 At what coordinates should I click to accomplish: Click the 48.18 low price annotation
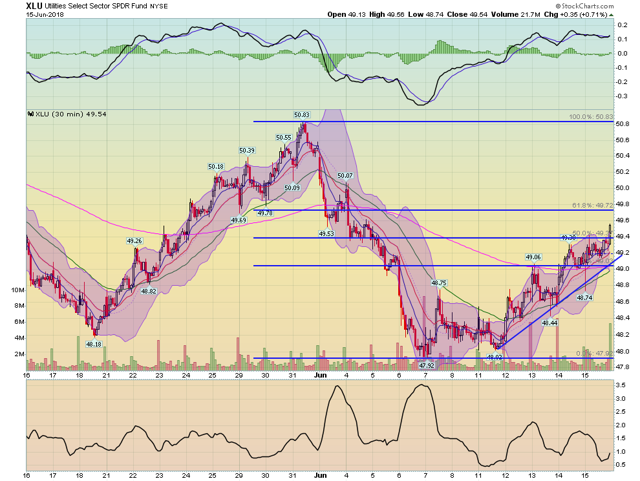tap(93, 344)
